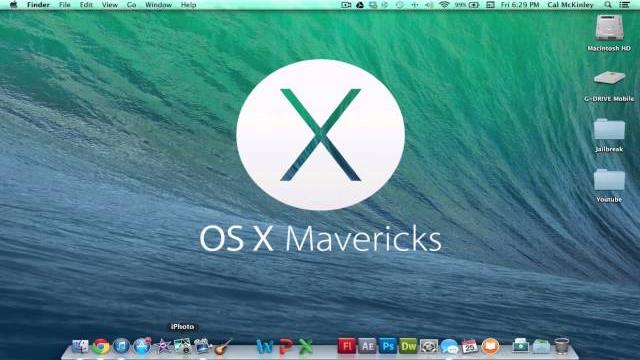Open Messages chat bubbles icon
The width and height of the screenshot is (640, 360).
tap(449, 346)
